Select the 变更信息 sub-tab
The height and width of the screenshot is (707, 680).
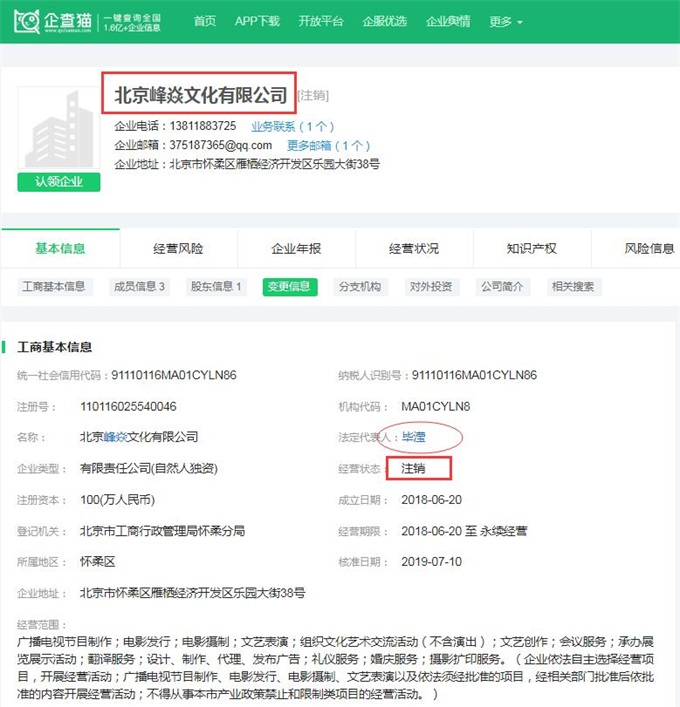pyautogui.click(x=290, y=286)
